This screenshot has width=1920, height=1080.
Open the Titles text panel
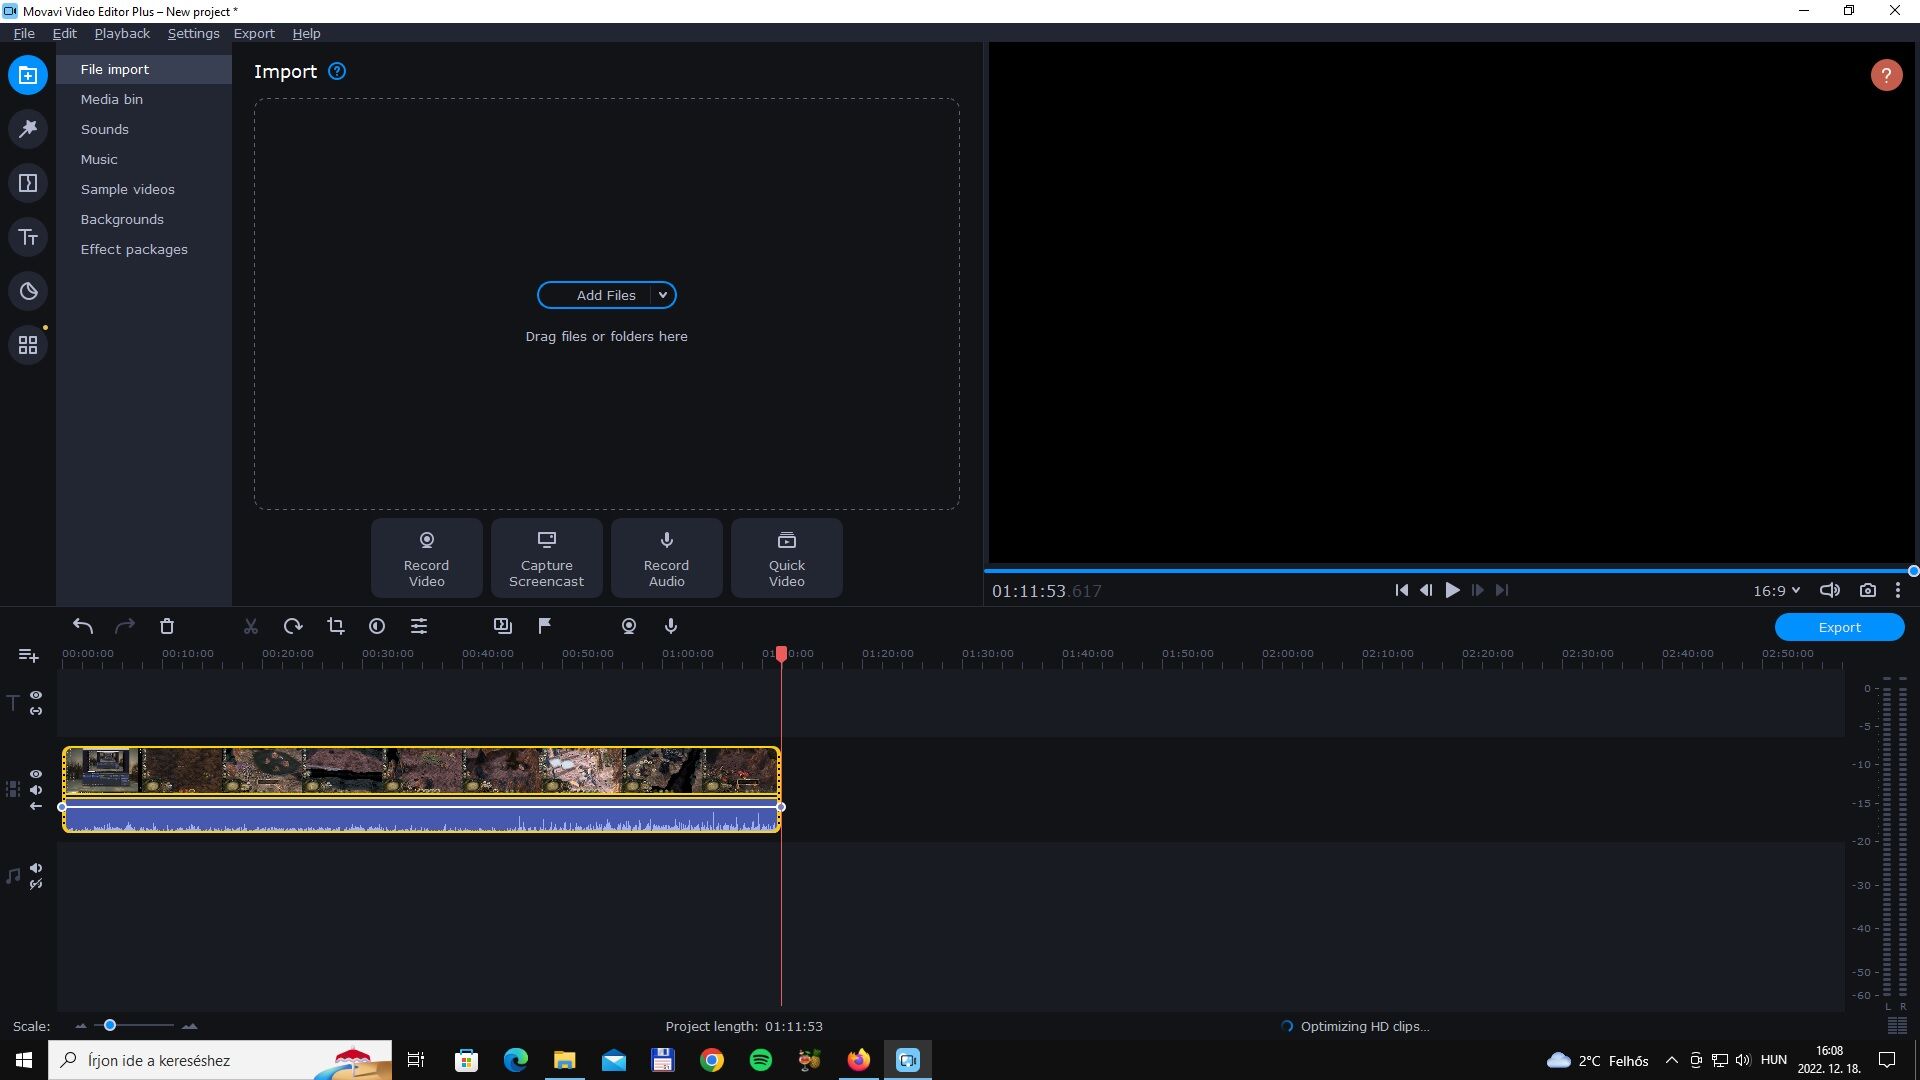pos(28,237)
